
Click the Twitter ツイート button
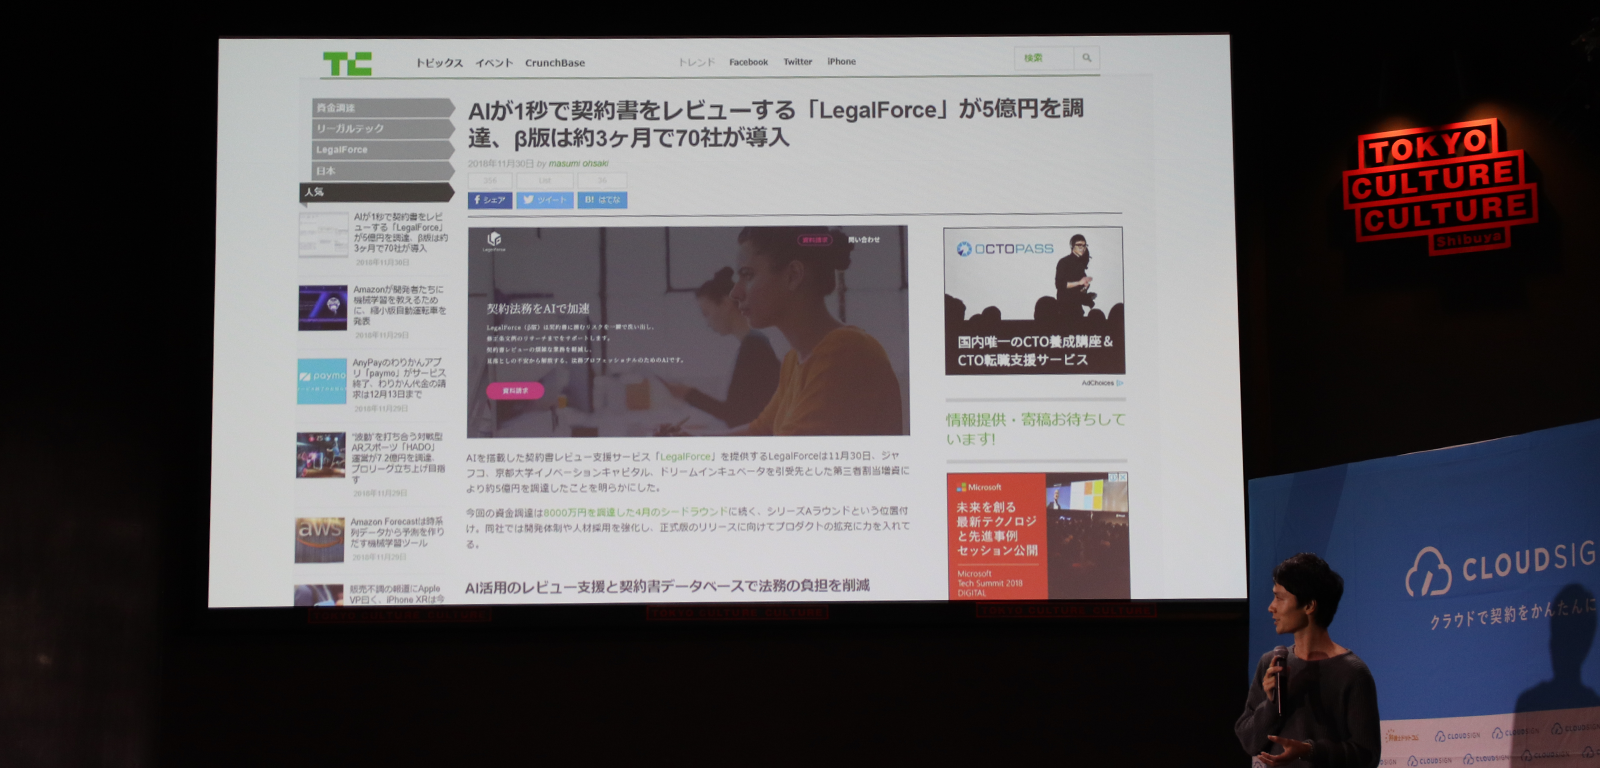(546, 200)
